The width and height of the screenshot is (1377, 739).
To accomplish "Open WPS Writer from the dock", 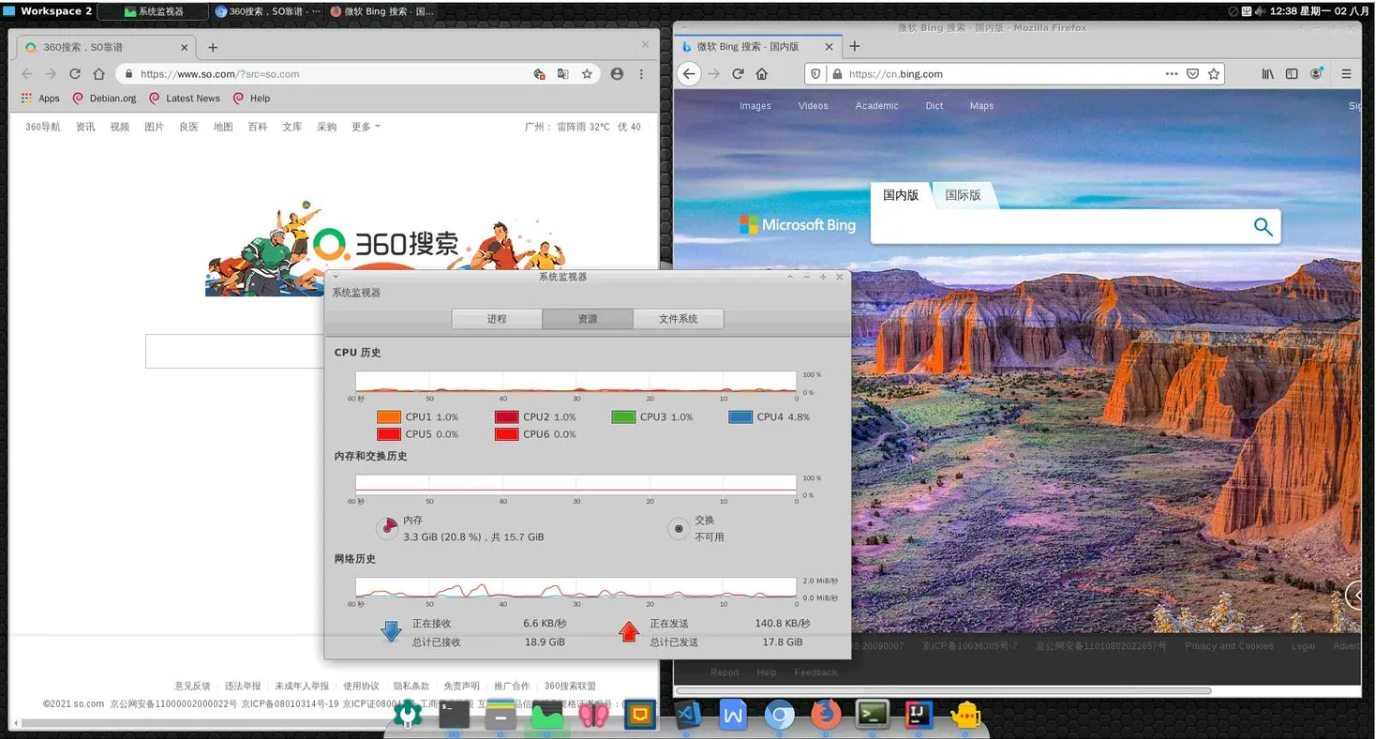I will (x=732, y=714).
